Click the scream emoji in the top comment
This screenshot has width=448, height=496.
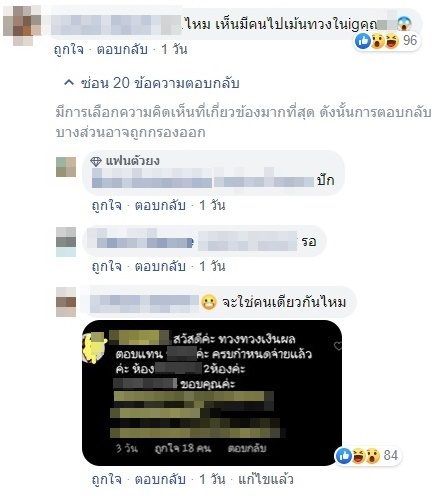coord(404,24)
